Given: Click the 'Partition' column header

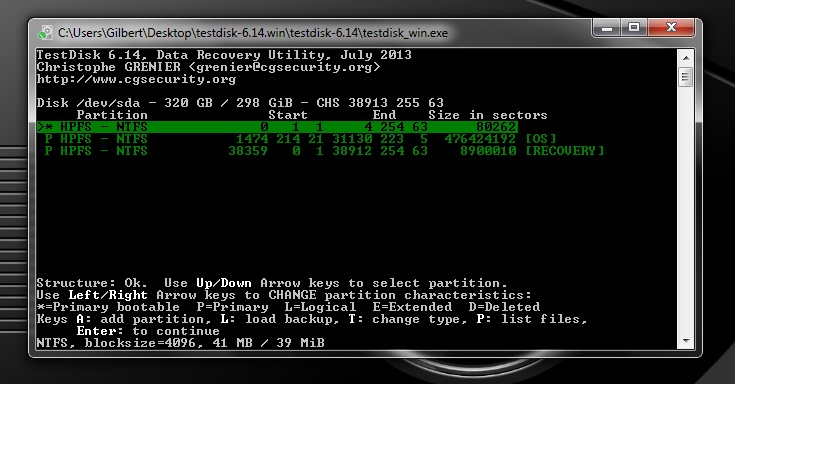Looking at the screenshot, I should (112, 115).
